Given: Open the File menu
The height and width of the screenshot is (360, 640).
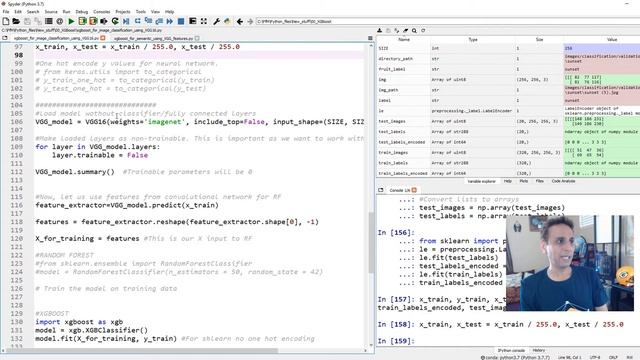Looking at the screenshot, I should point(6,12).
